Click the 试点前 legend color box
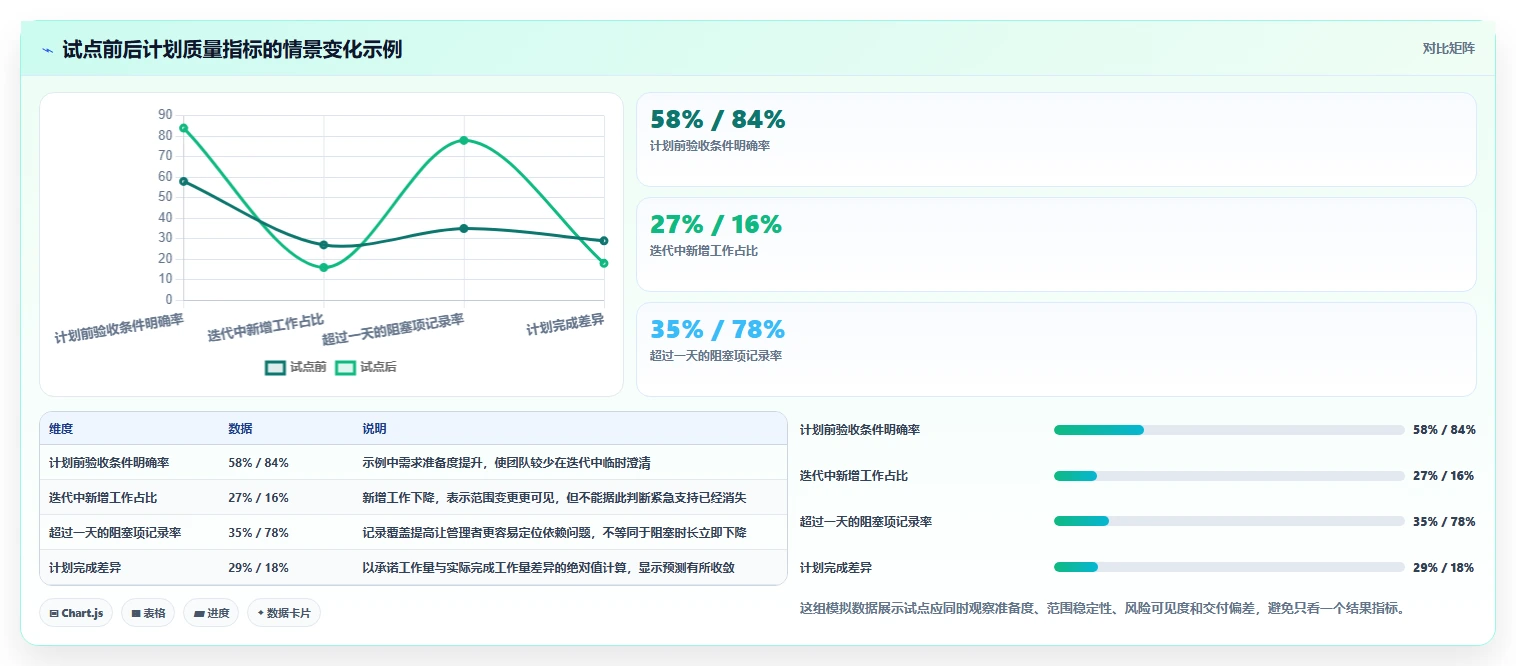 (x=275, y=367)
